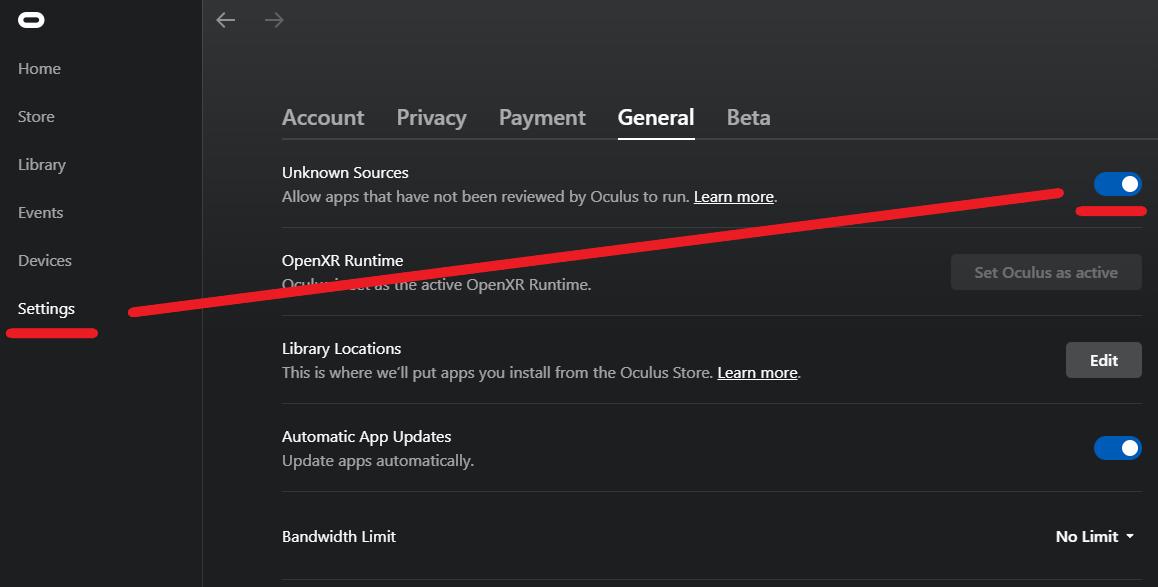Click the Oculus logo icon
Image resolution: width=1158 pixels, height=587 pixels.
tap(31, 20)
